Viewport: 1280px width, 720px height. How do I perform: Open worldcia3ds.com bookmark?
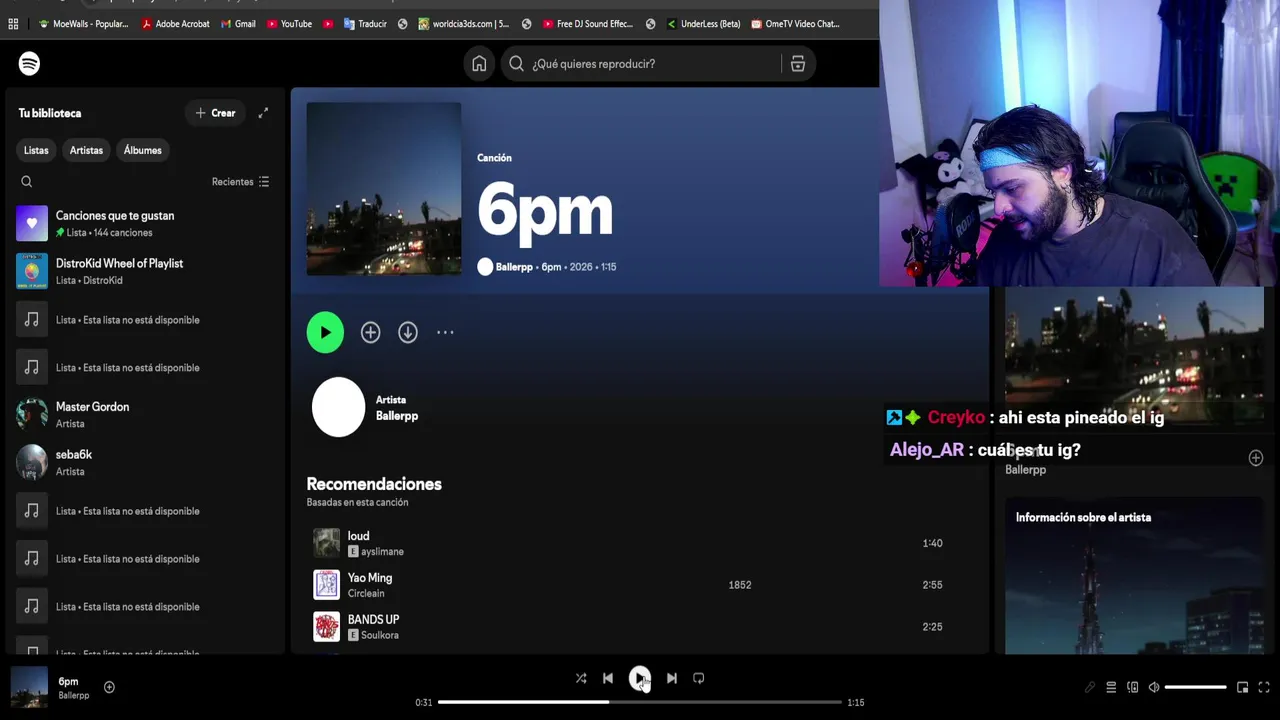464,24
